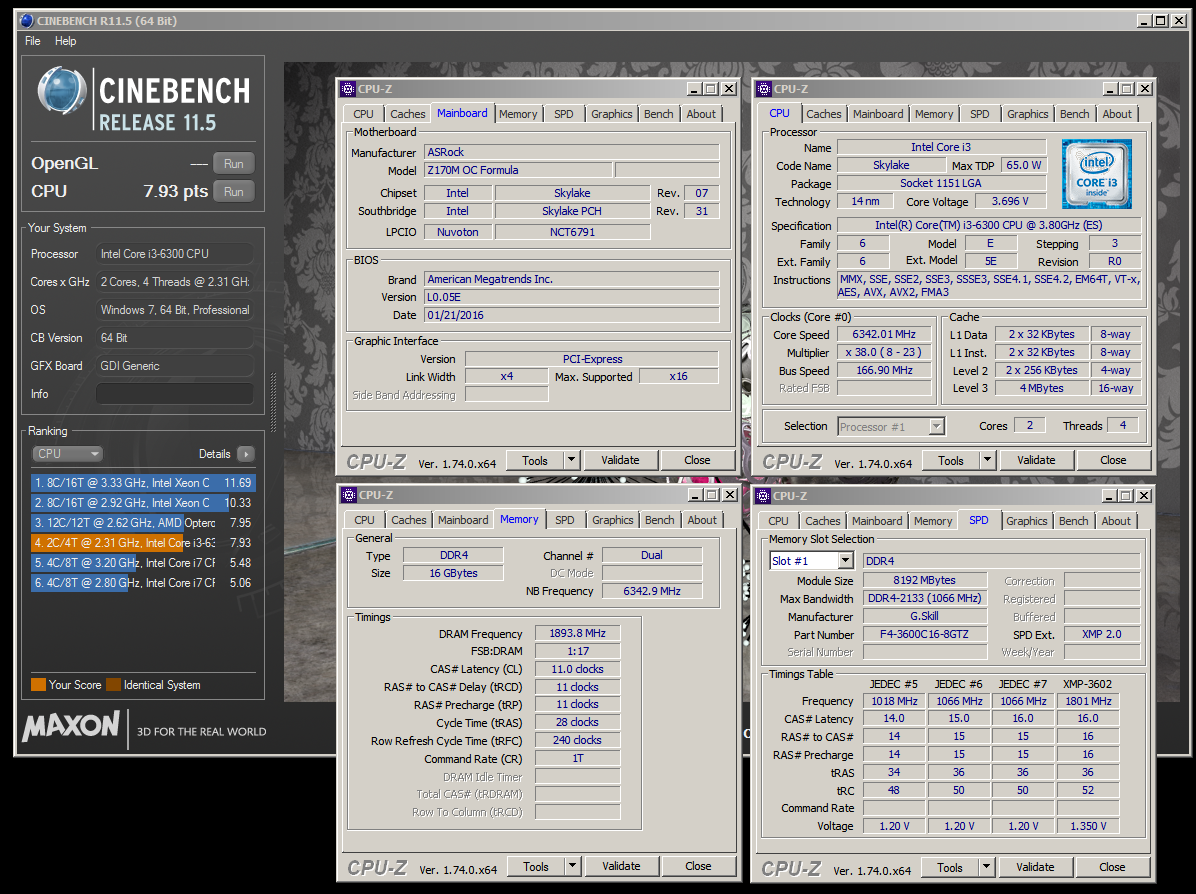Open About tab in Mainboard CPU-Z window
This screenshot has width=1196, height=894.
tap(701, 114)
